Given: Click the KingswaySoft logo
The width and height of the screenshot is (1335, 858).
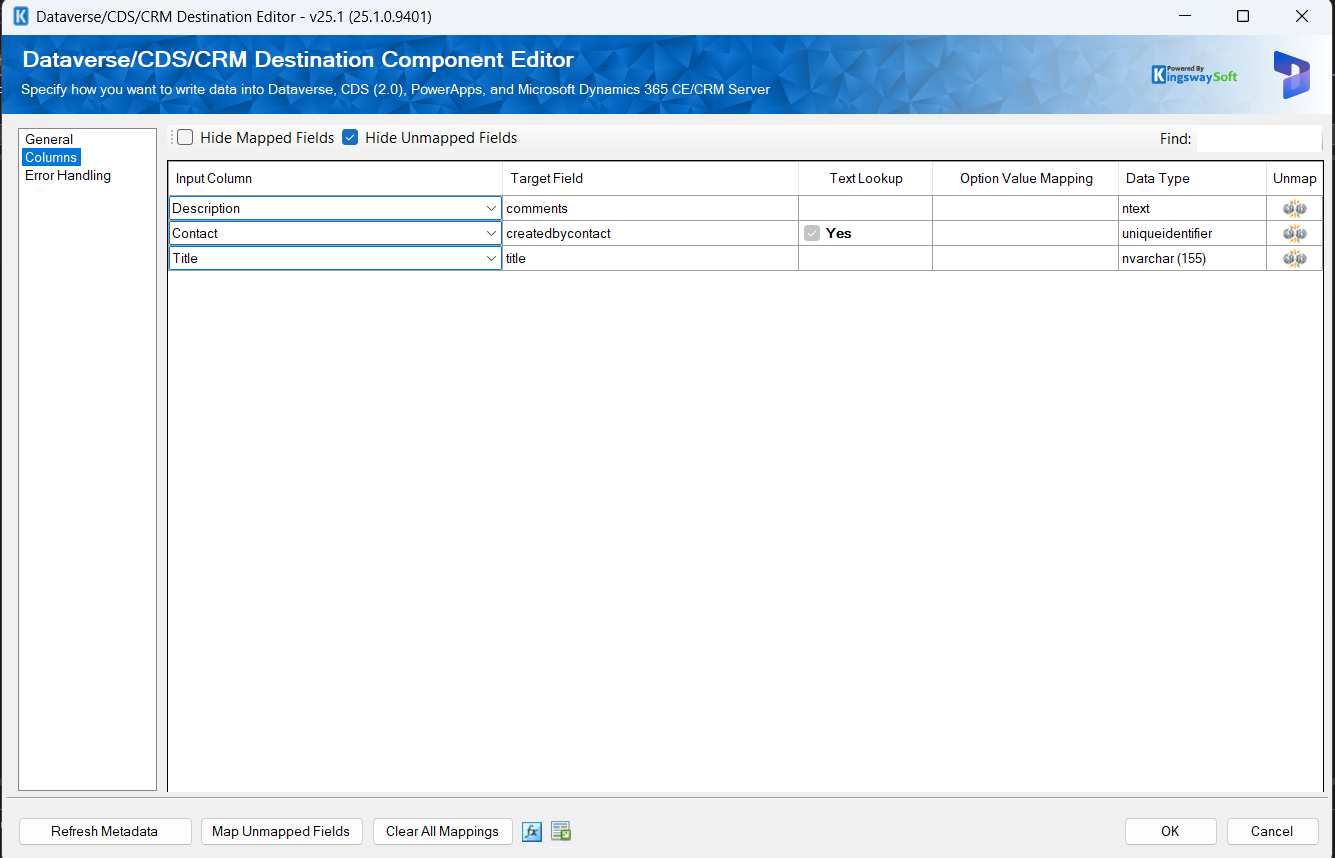Looking at the screenshot, I should pyautogui.click(x=1195, y=75).
